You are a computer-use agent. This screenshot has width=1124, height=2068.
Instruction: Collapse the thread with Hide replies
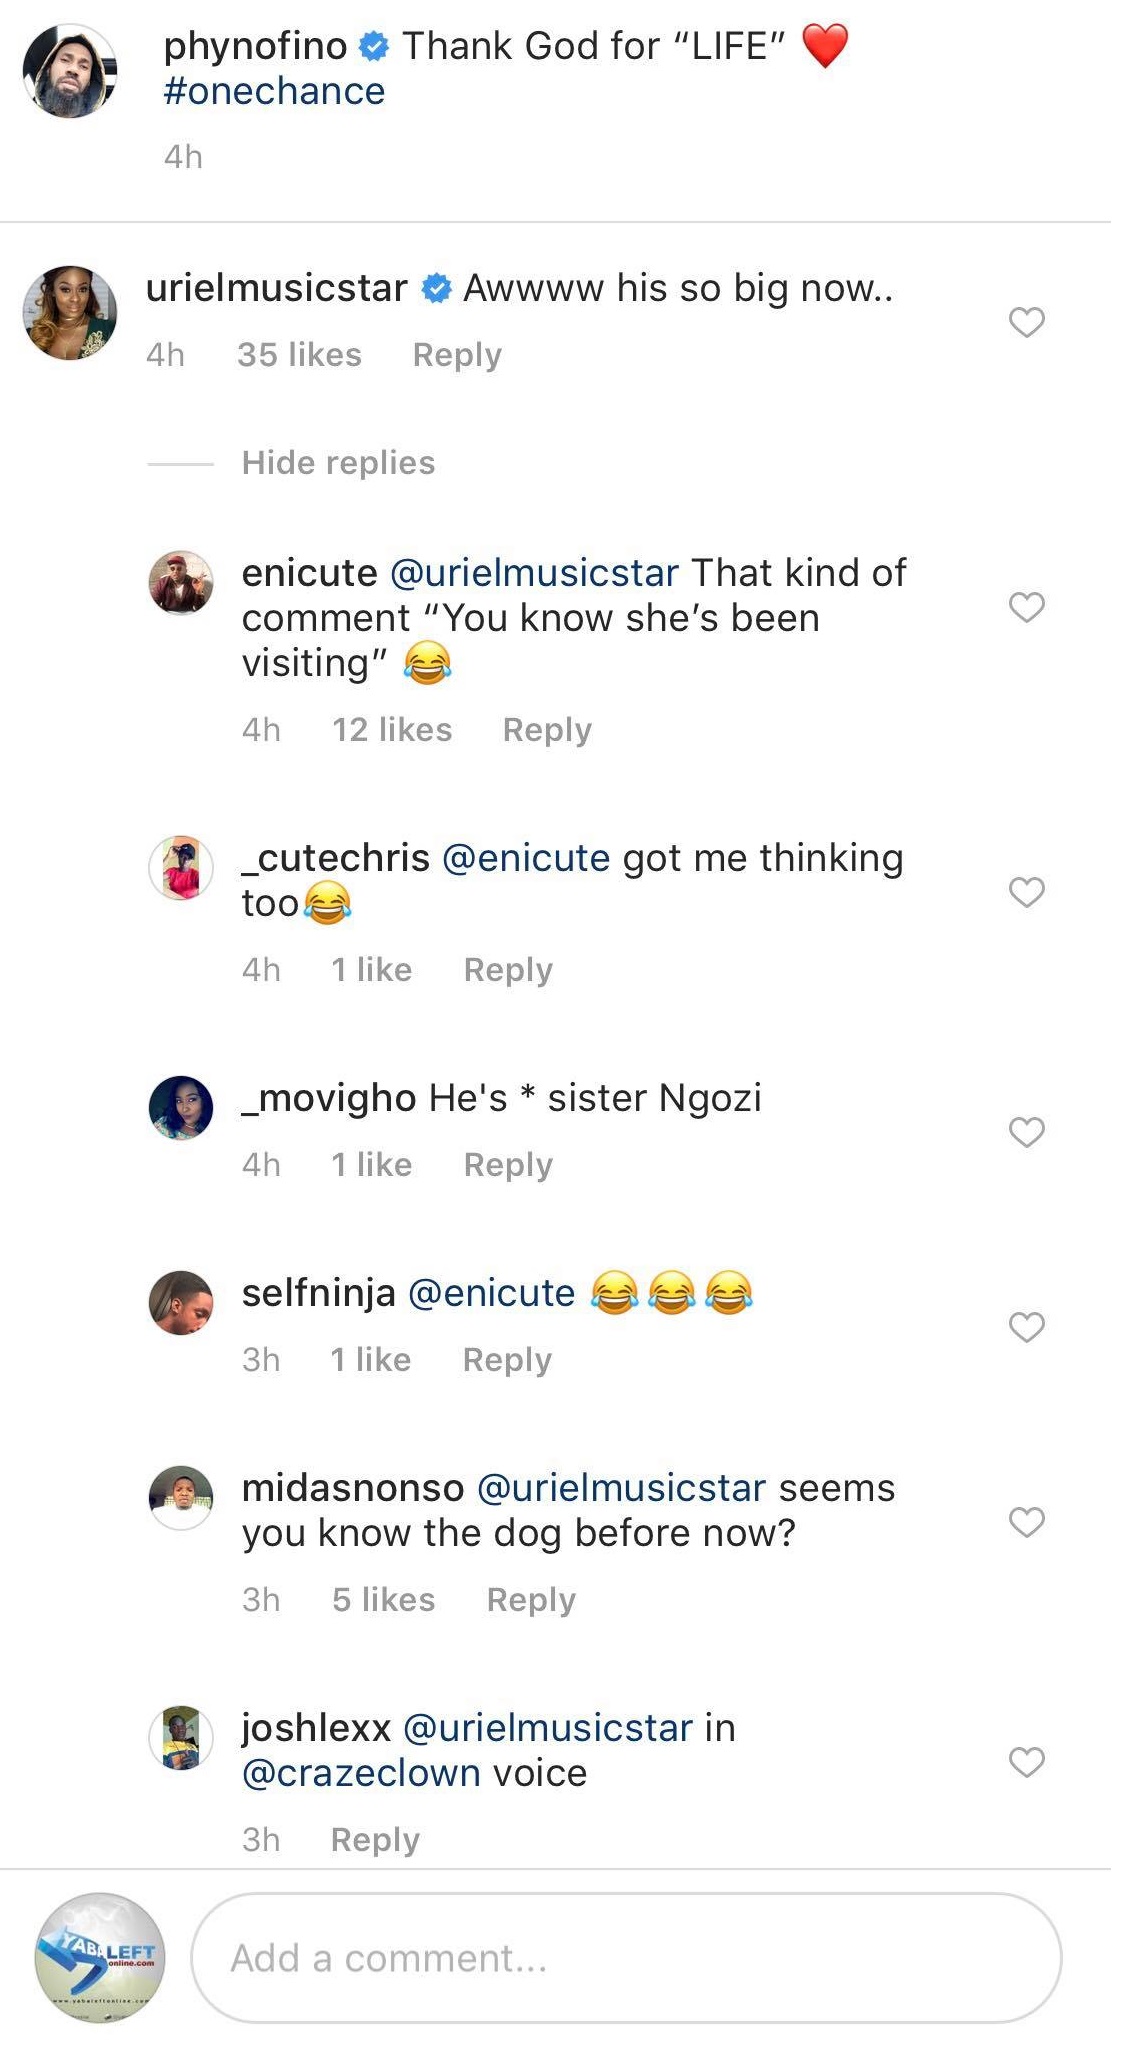338,463
